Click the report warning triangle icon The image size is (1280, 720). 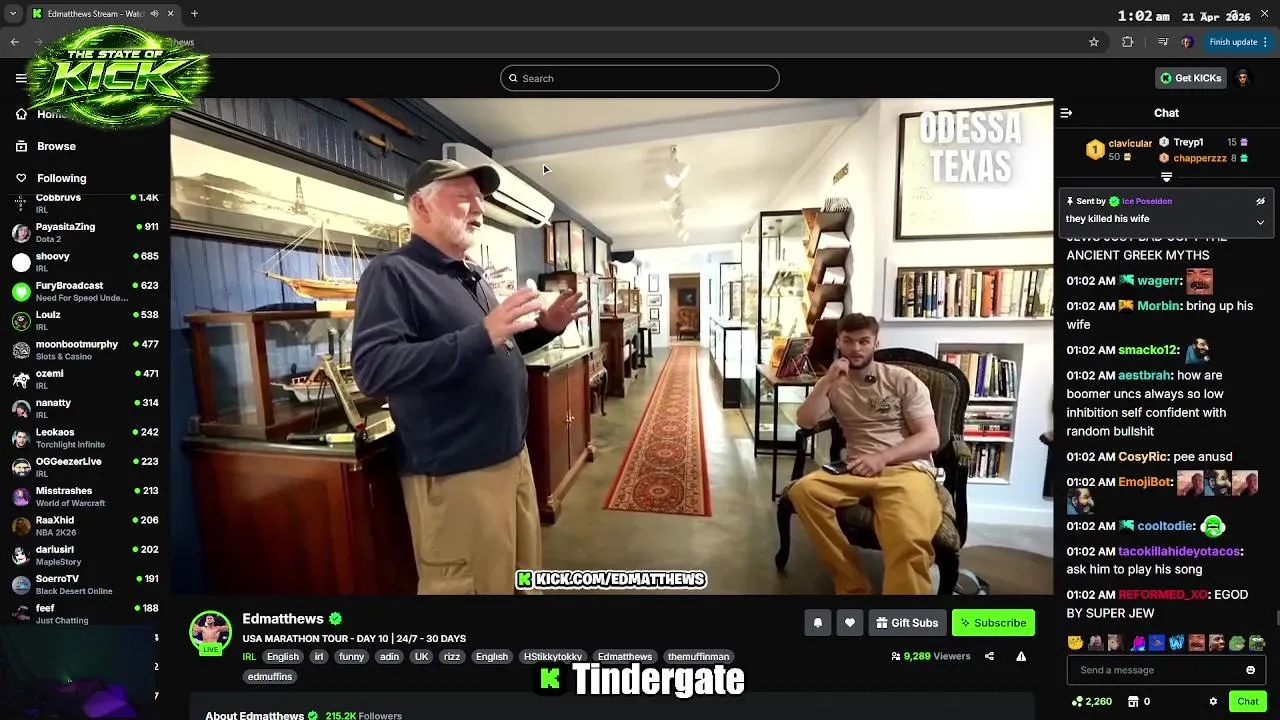(x=1021, y=656)
